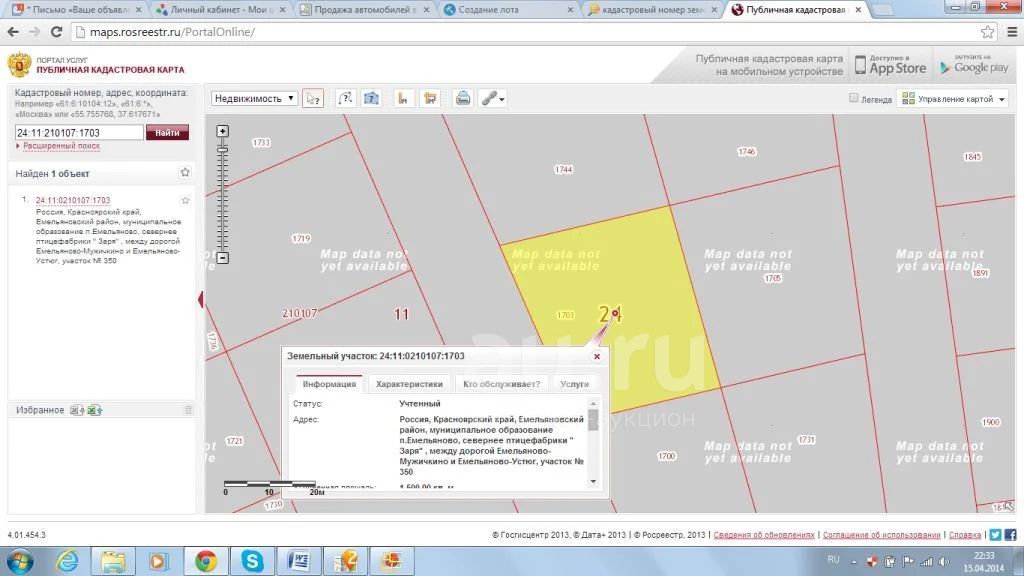The image size is (1024, 576).
Task: Choose the area measurement tool
Action: click(430, 99)
